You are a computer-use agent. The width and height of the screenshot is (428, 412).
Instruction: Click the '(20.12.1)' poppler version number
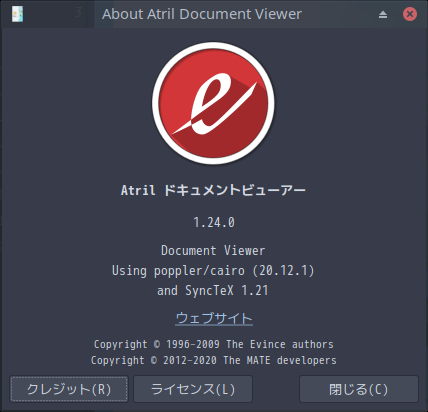pos(283,270)
